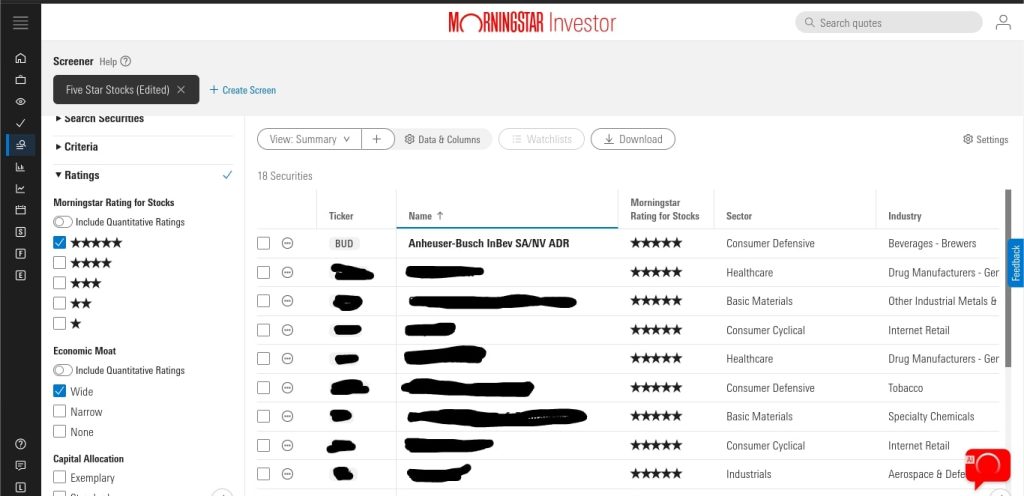Sort by the Sector column header
Image resolution: width=1024 pixels, height=496 pixels.
[739, 216]
